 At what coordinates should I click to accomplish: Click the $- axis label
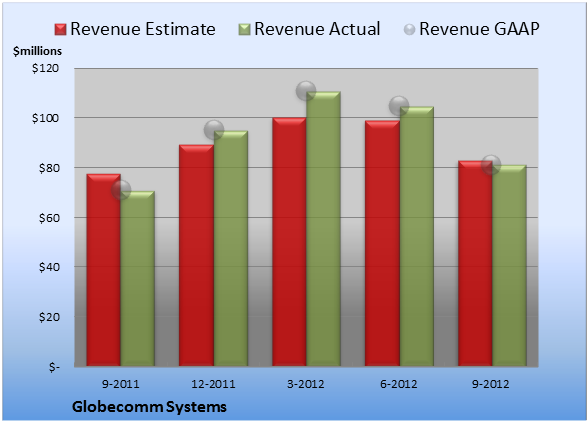tap(54, 367)
